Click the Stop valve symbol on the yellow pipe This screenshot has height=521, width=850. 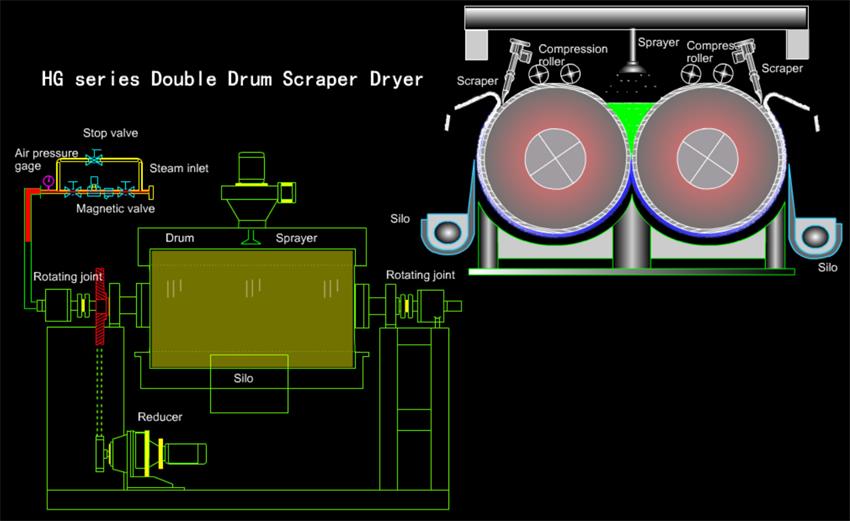tap(94, 158)
